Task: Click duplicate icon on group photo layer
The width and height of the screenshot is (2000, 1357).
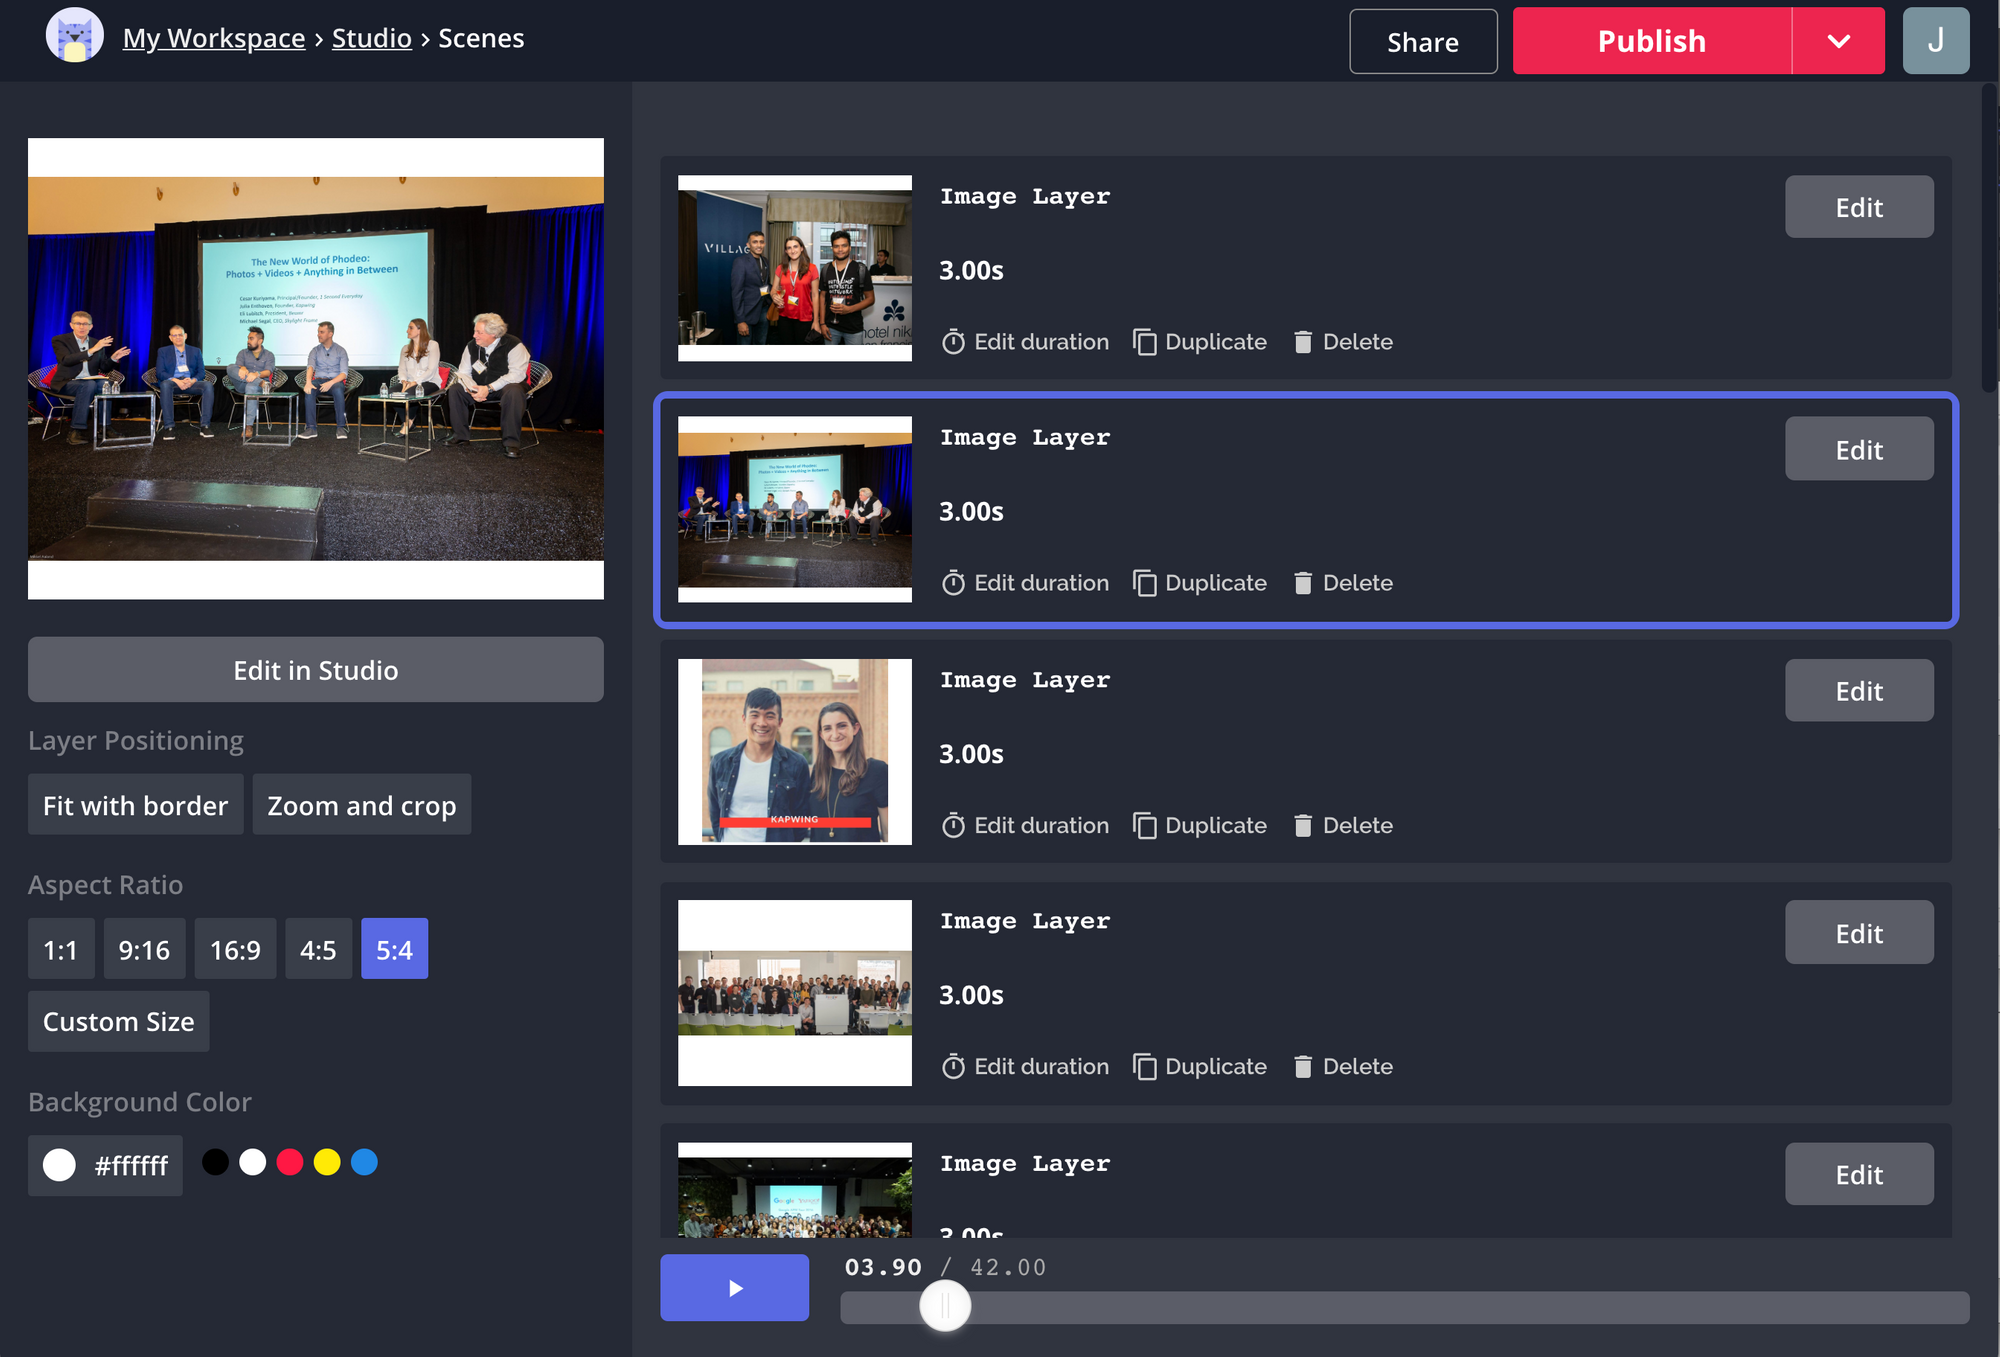Action: click(1144, 1067)
